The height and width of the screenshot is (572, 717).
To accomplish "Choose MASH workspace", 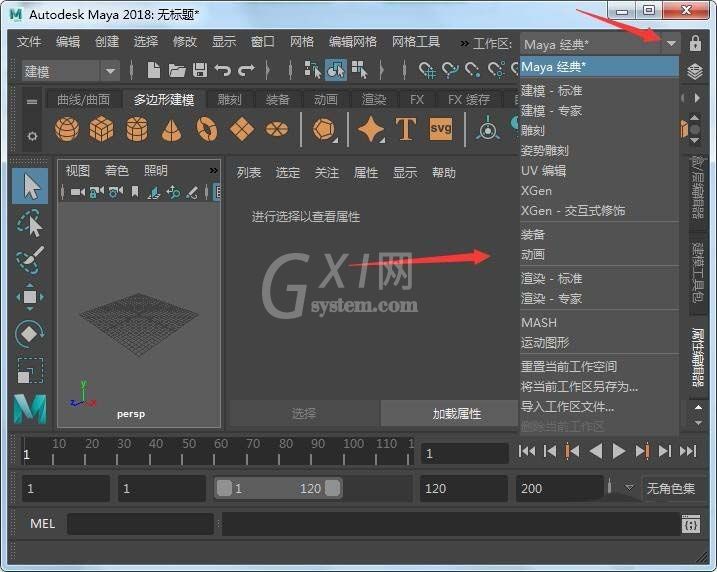I will click(x=599, y=322).
